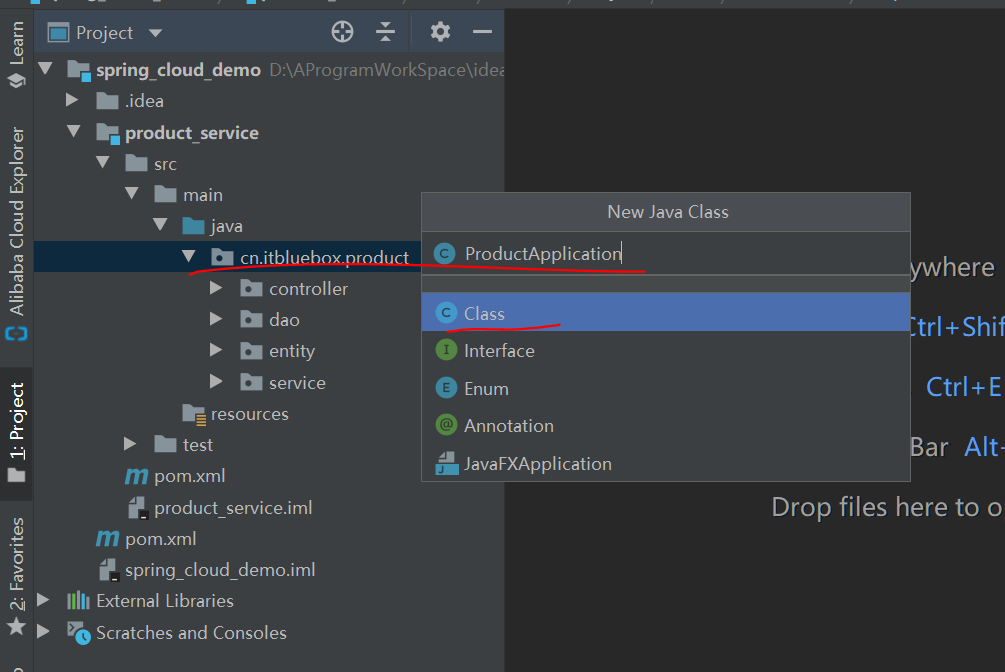This screenshot has width=1005, height=672.
Task: Expand External Libraries node
Action: pos(43,600)
